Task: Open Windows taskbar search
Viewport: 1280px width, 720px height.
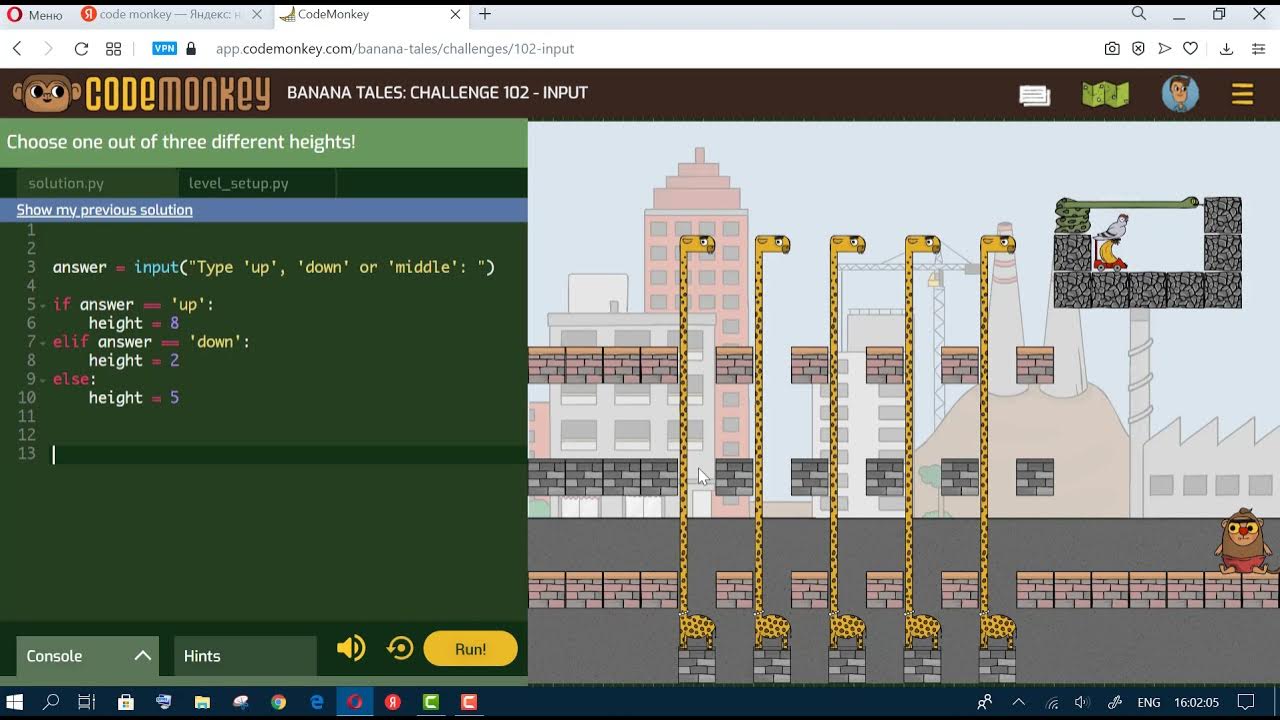Action: tap(51, 702)
